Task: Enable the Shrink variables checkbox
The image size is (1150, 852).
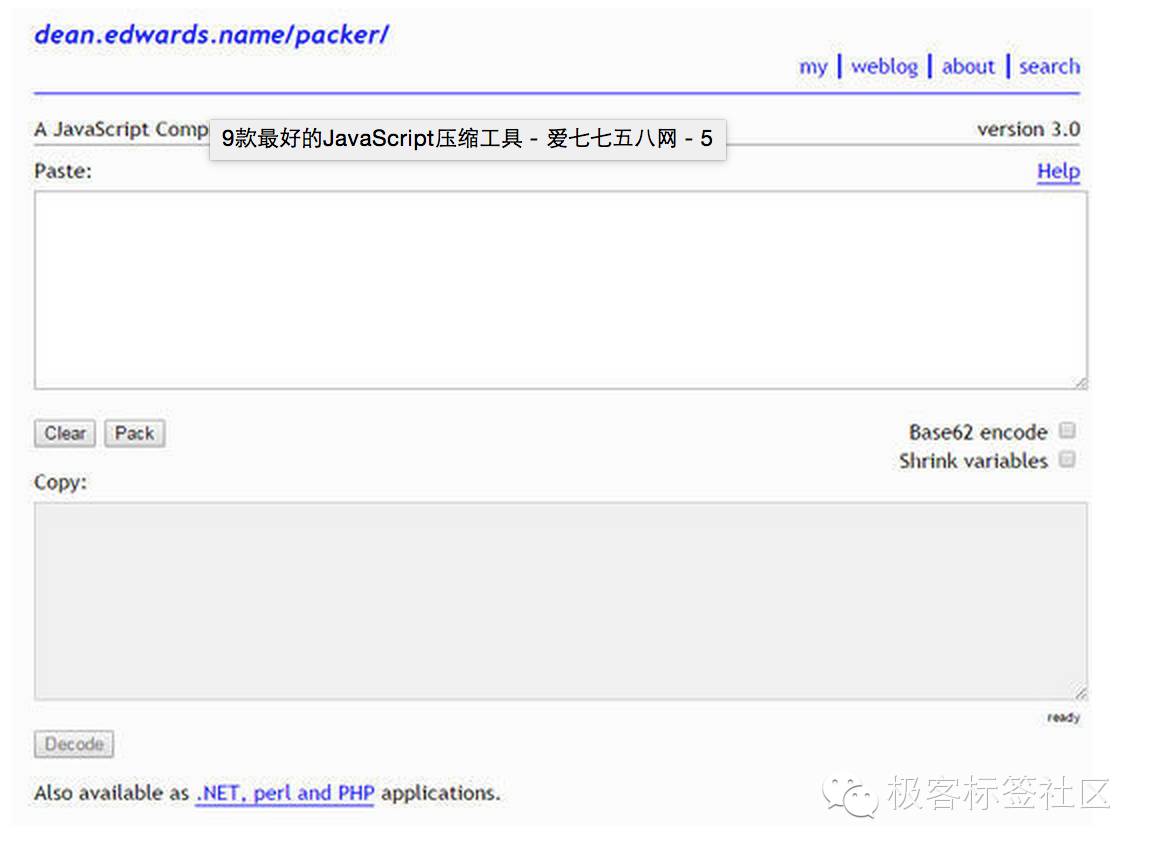Action: pyautogui.click(x=1067, y=460)
